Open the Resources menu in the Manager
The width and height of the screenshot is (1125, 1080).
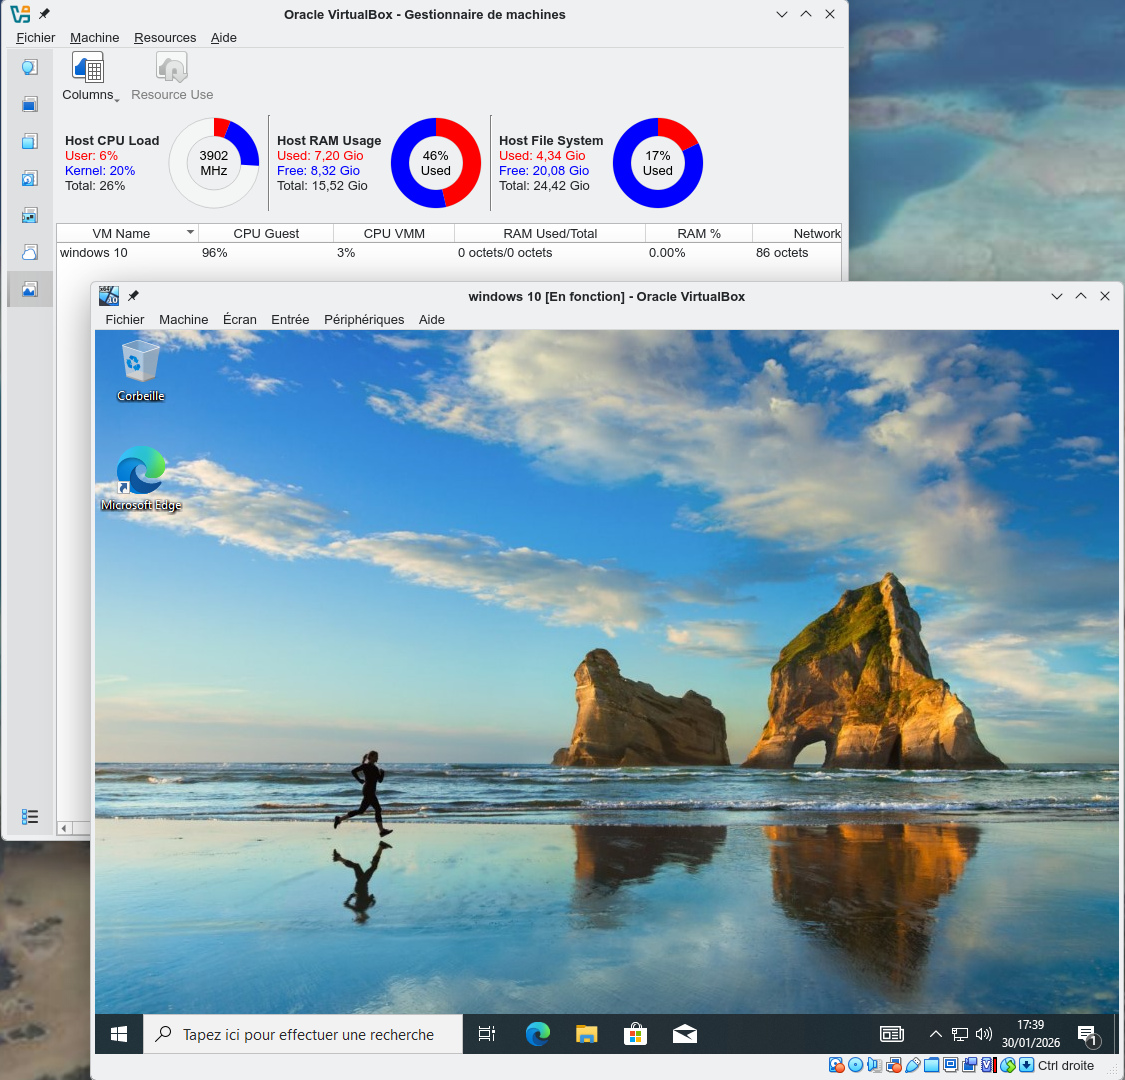pos(165,37)
